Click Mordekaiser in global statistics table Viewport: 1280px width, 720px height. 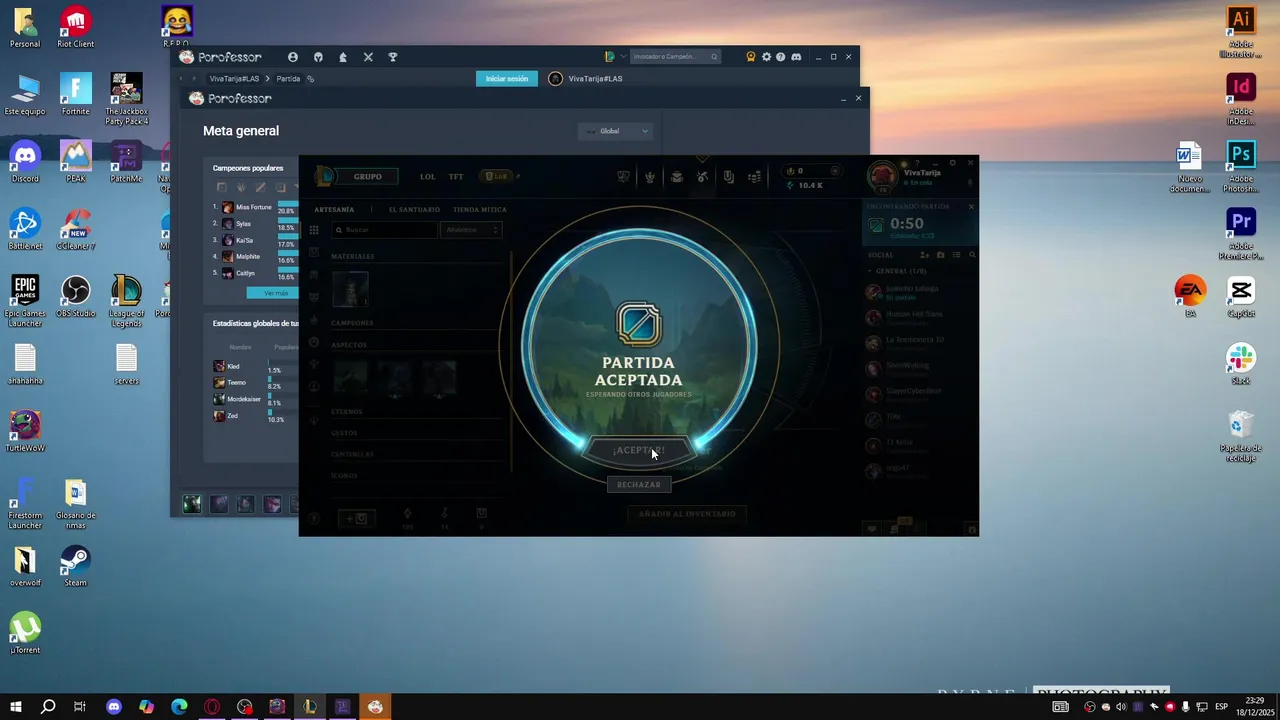click(x=238, y=399)
